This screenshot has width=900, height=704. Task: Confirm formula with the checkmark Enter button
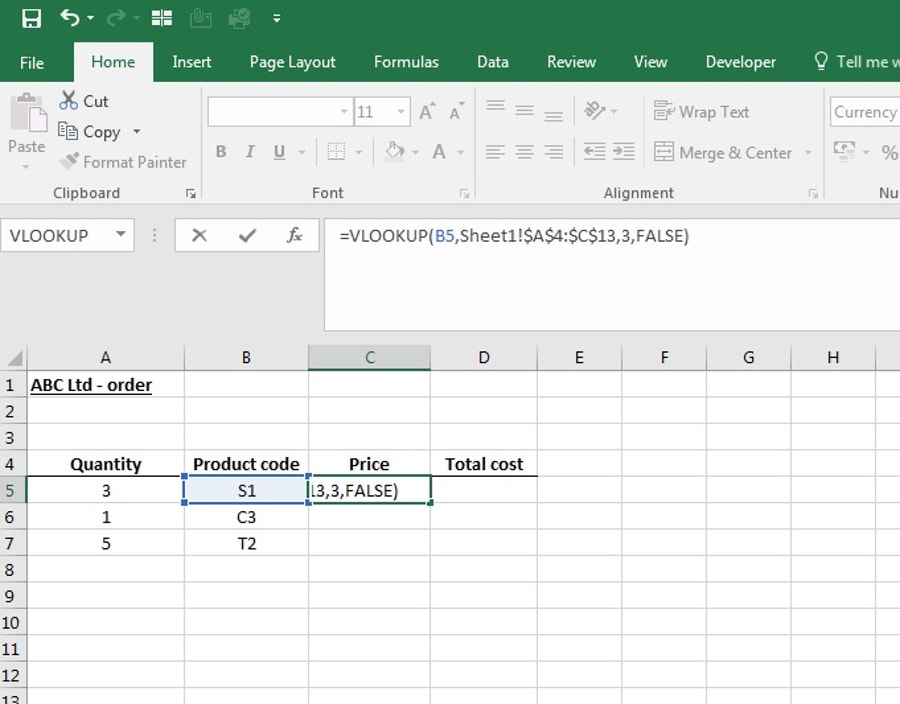247,235
